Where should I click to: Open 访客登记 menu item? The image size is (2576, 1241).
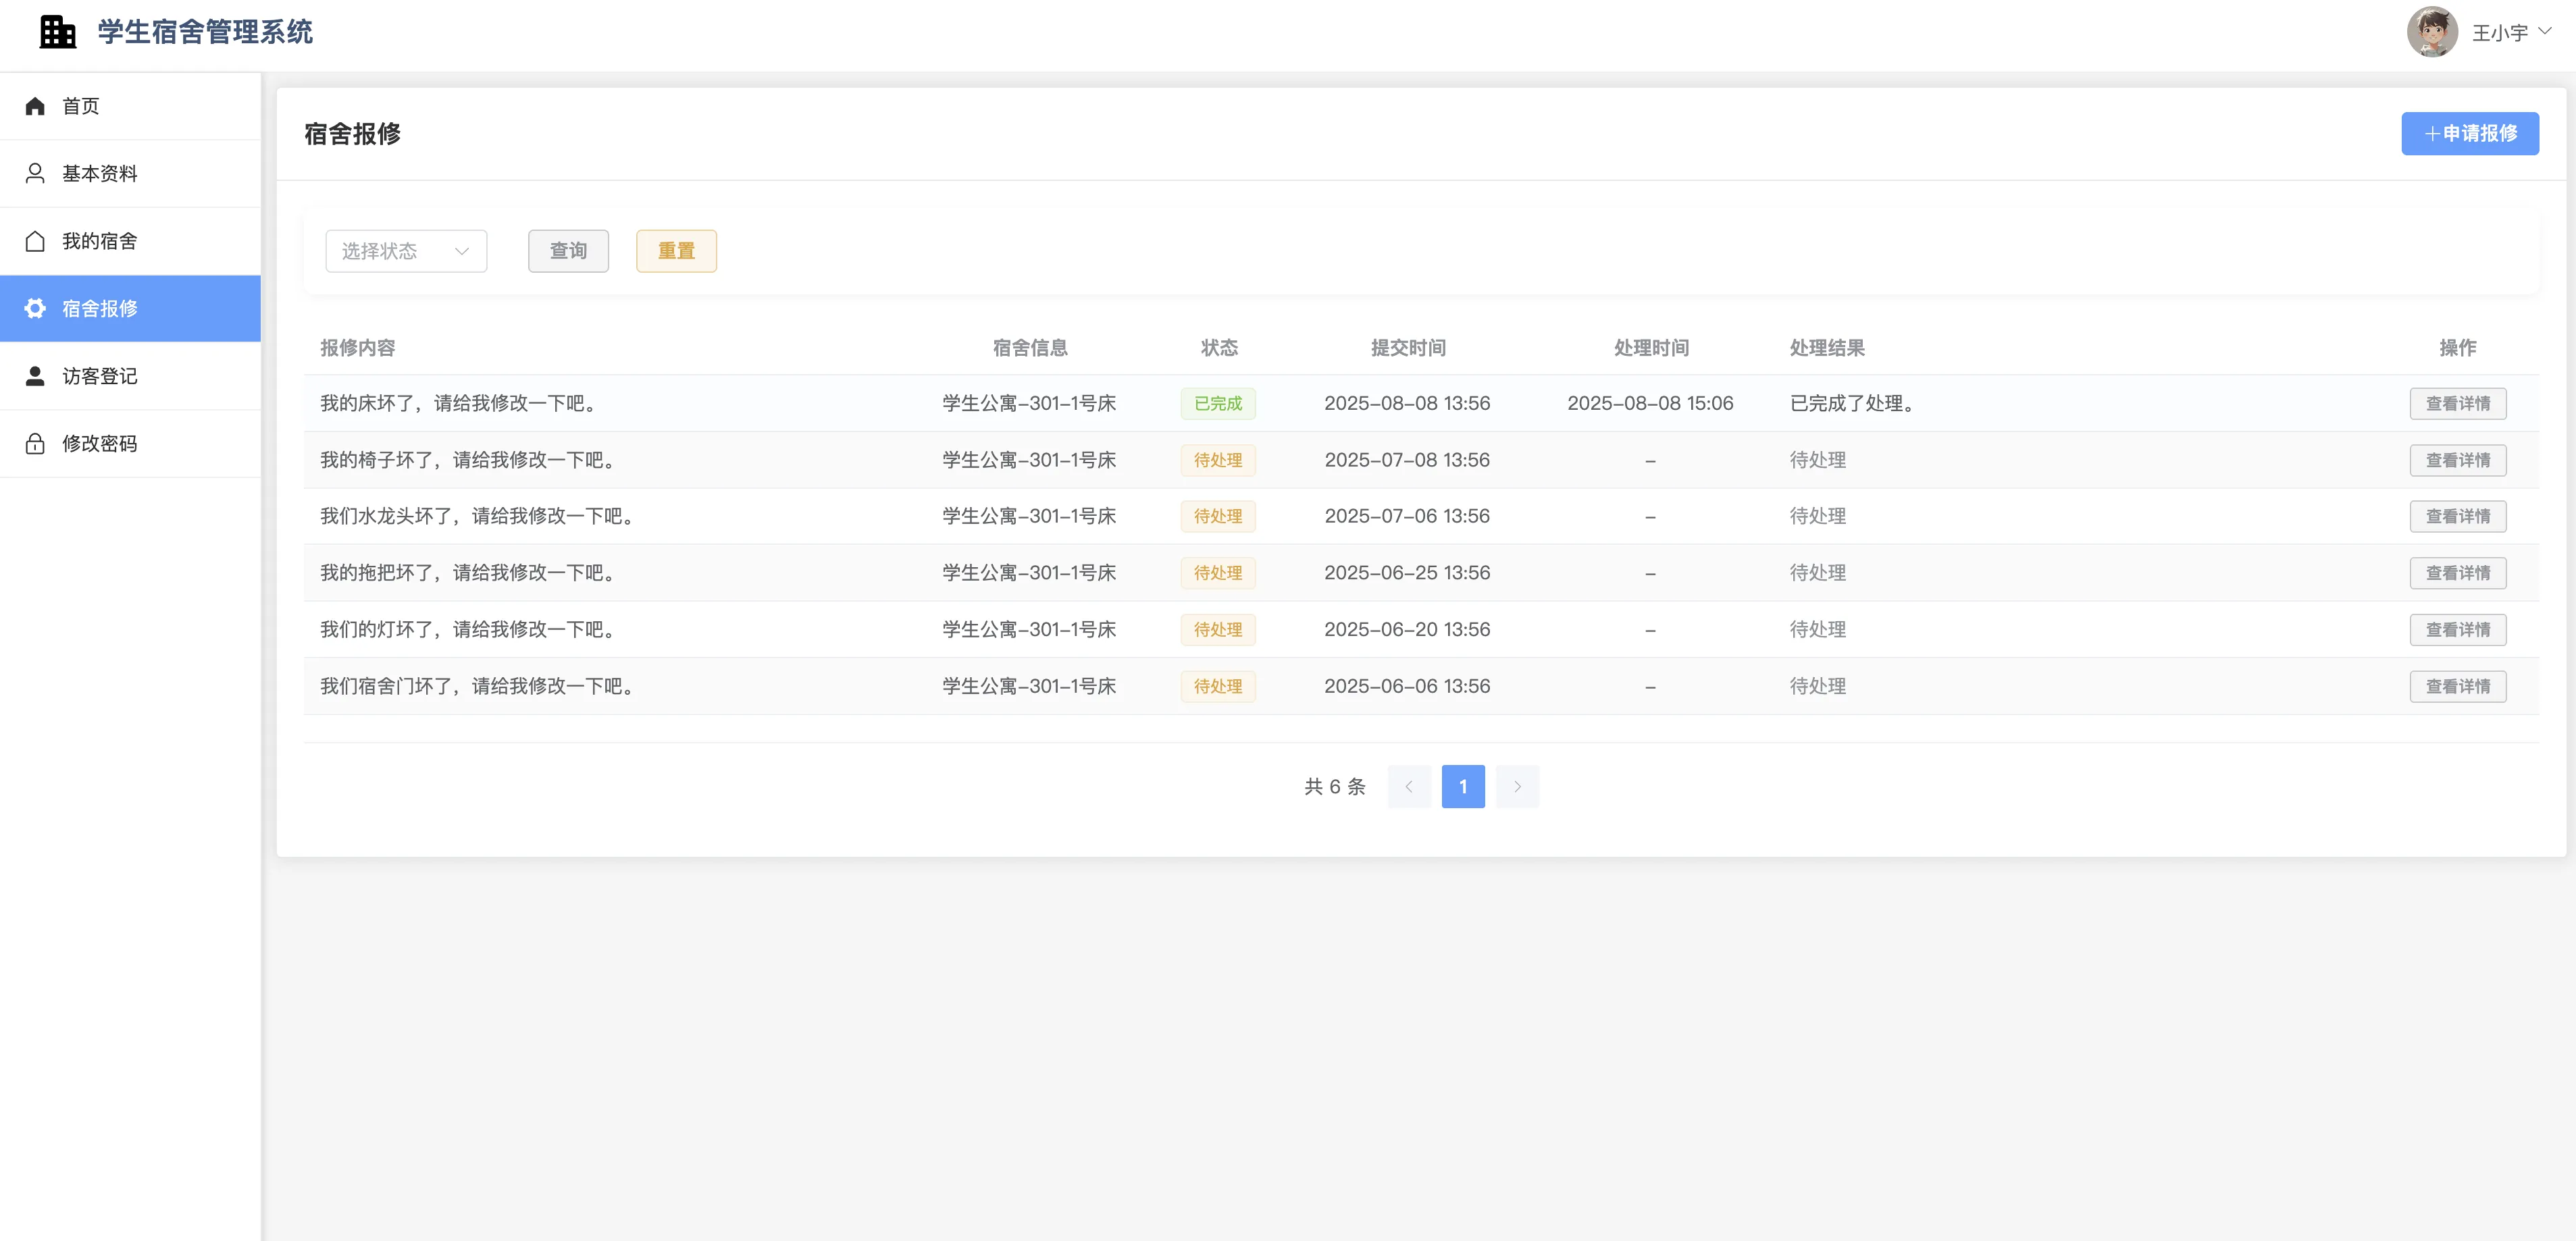[x=100, y=376]
